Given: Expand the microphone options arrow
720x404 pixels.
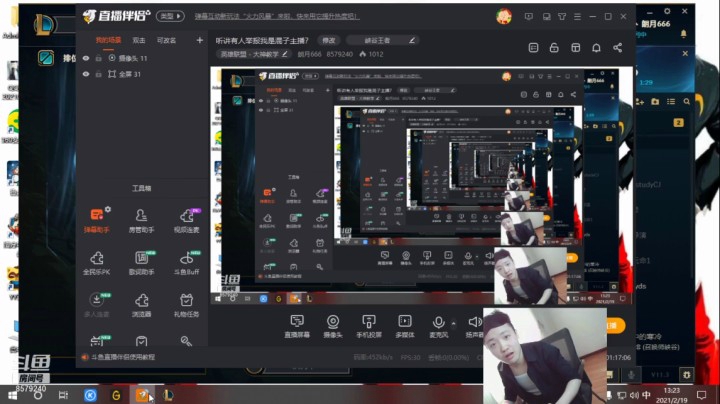Looking at the screenshot, I should [x=454, y=323].
